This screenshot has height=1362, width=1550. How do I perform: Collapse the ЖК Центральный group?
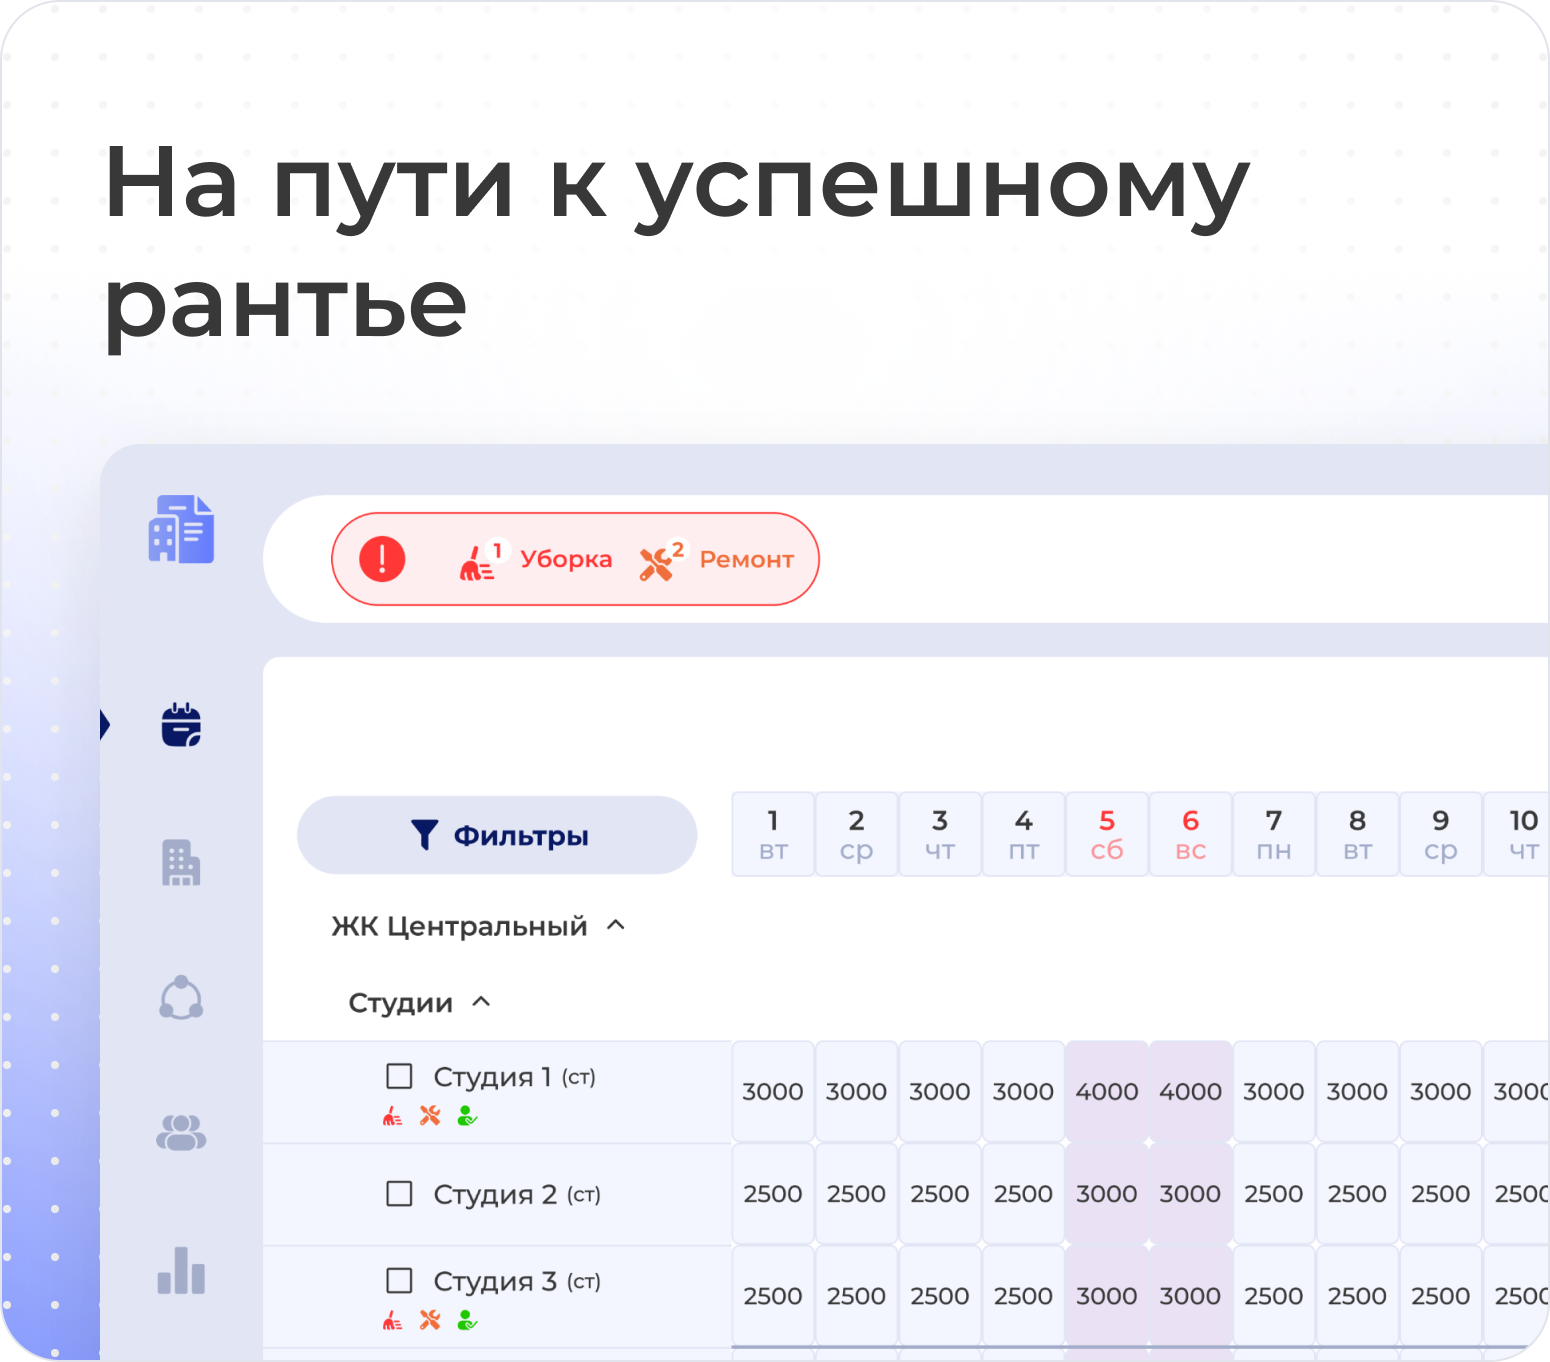tap(616, 926)
